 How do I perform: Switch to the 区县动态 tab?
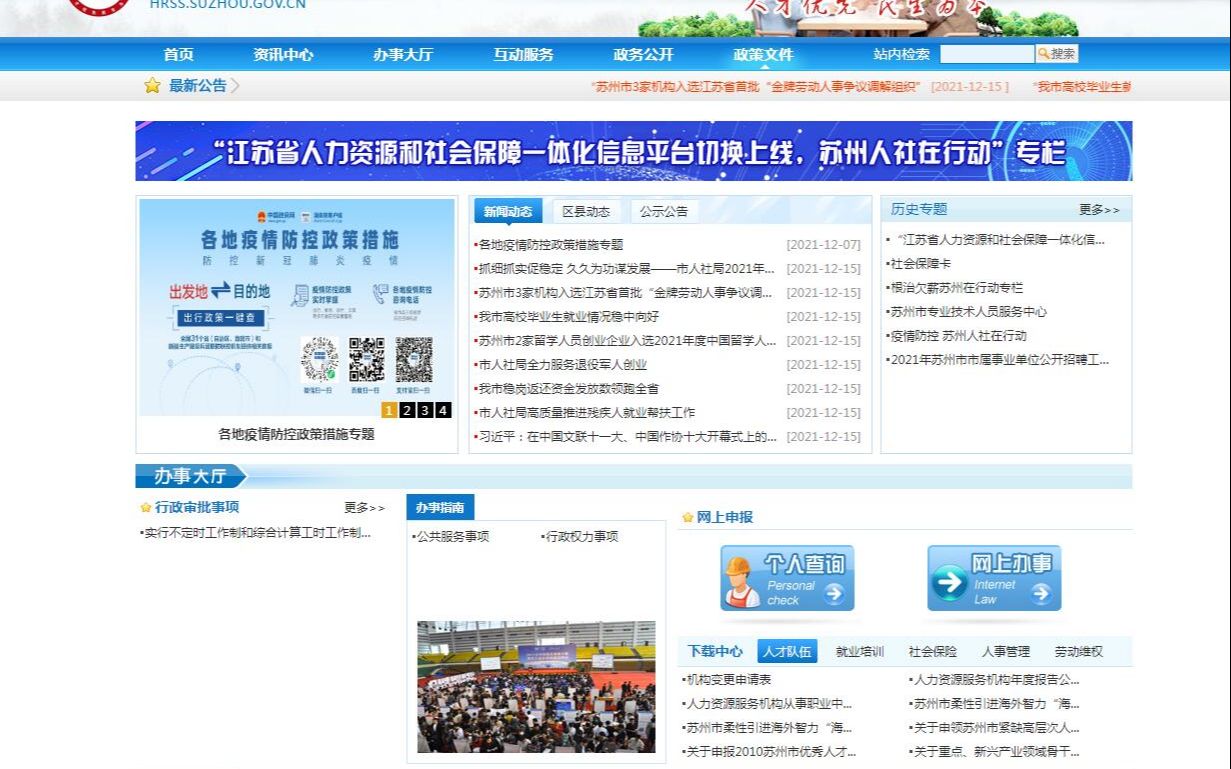(x=587, y=210)
